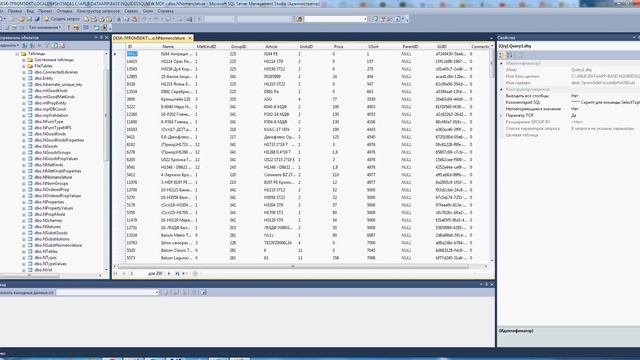Open the Соединить dropdown in Object Explorer
The width and height of the screenshot is (640, 360).
click(9, 45)
